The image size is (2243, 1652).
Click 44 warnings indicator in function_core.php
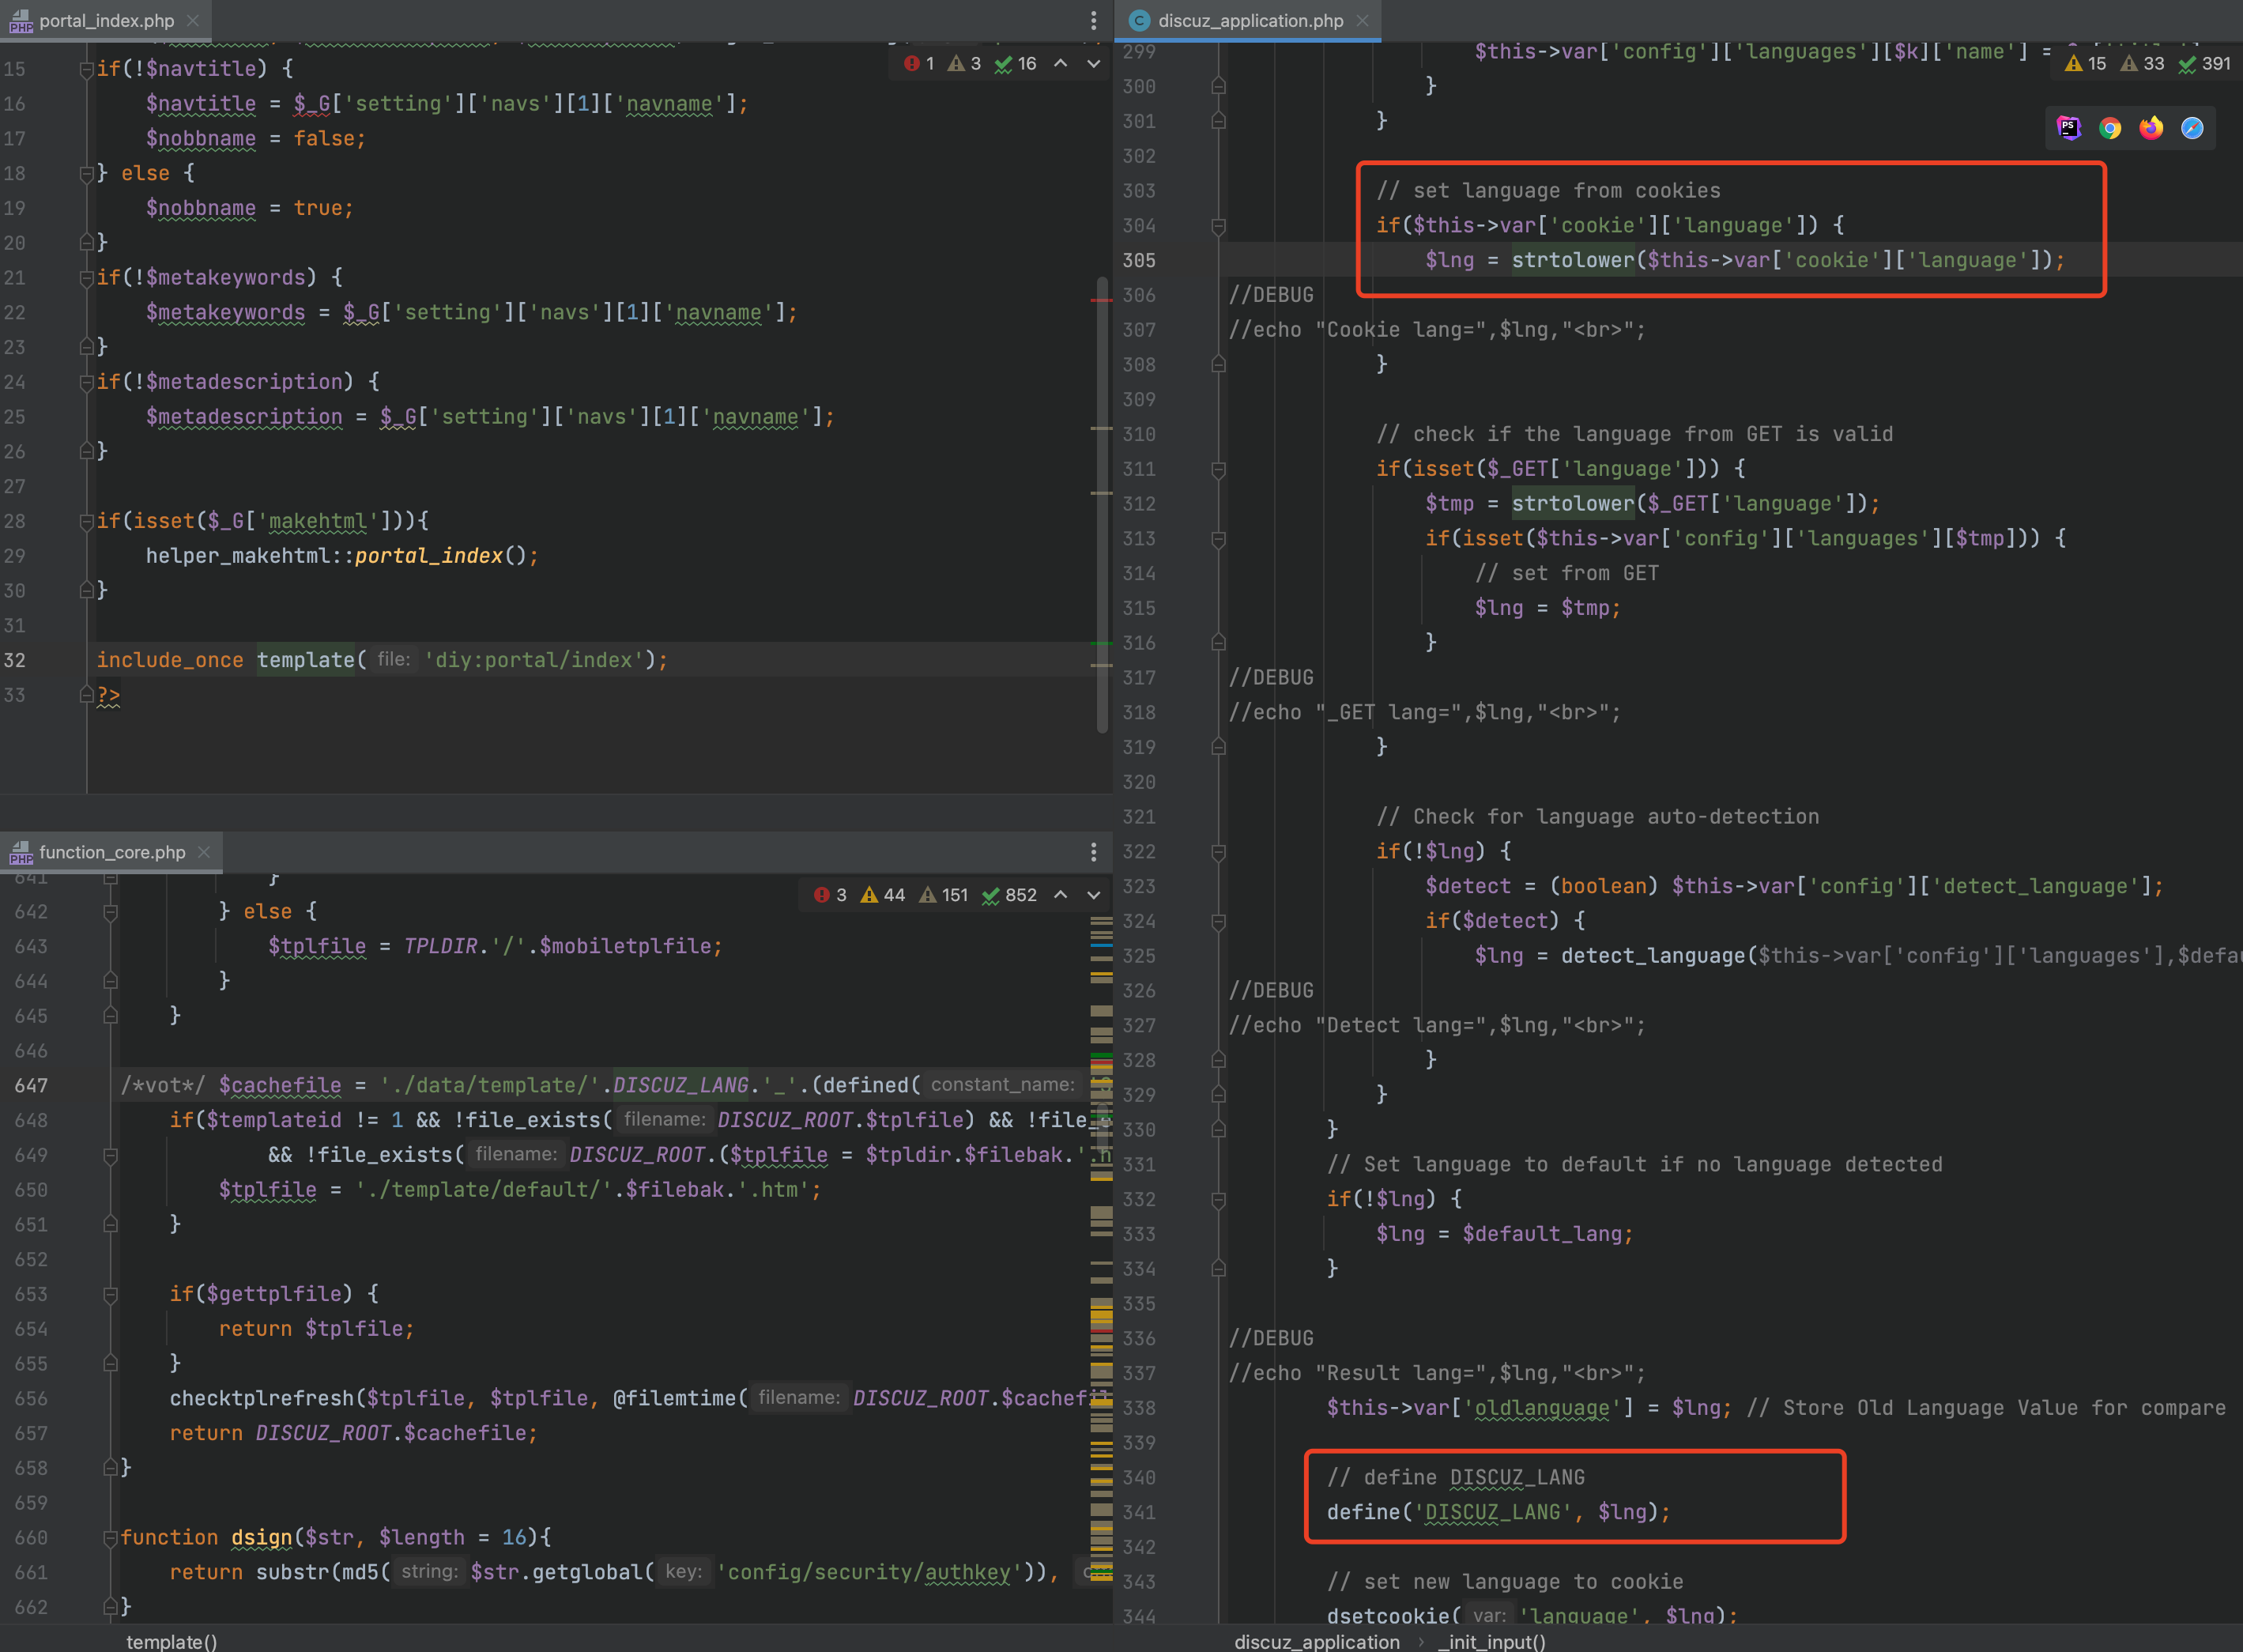point(883,894)
